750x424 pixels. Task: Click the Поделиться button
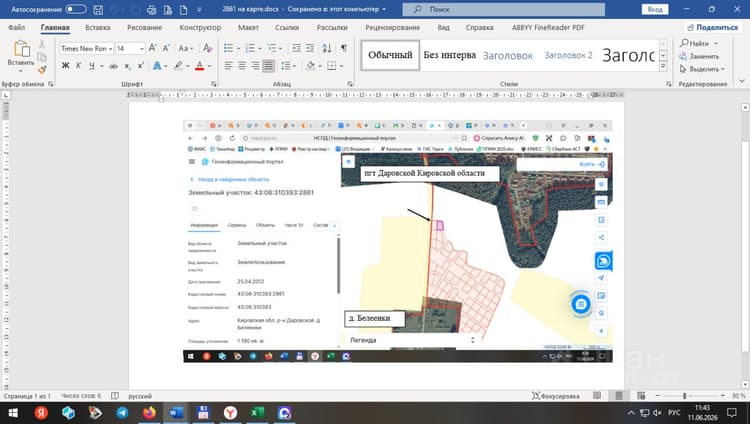pos(712,28)
